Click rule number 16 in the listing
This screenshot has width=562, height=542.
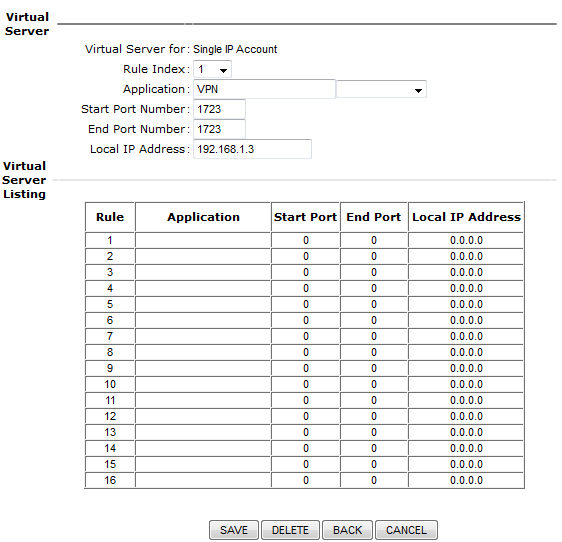[110, 480]
